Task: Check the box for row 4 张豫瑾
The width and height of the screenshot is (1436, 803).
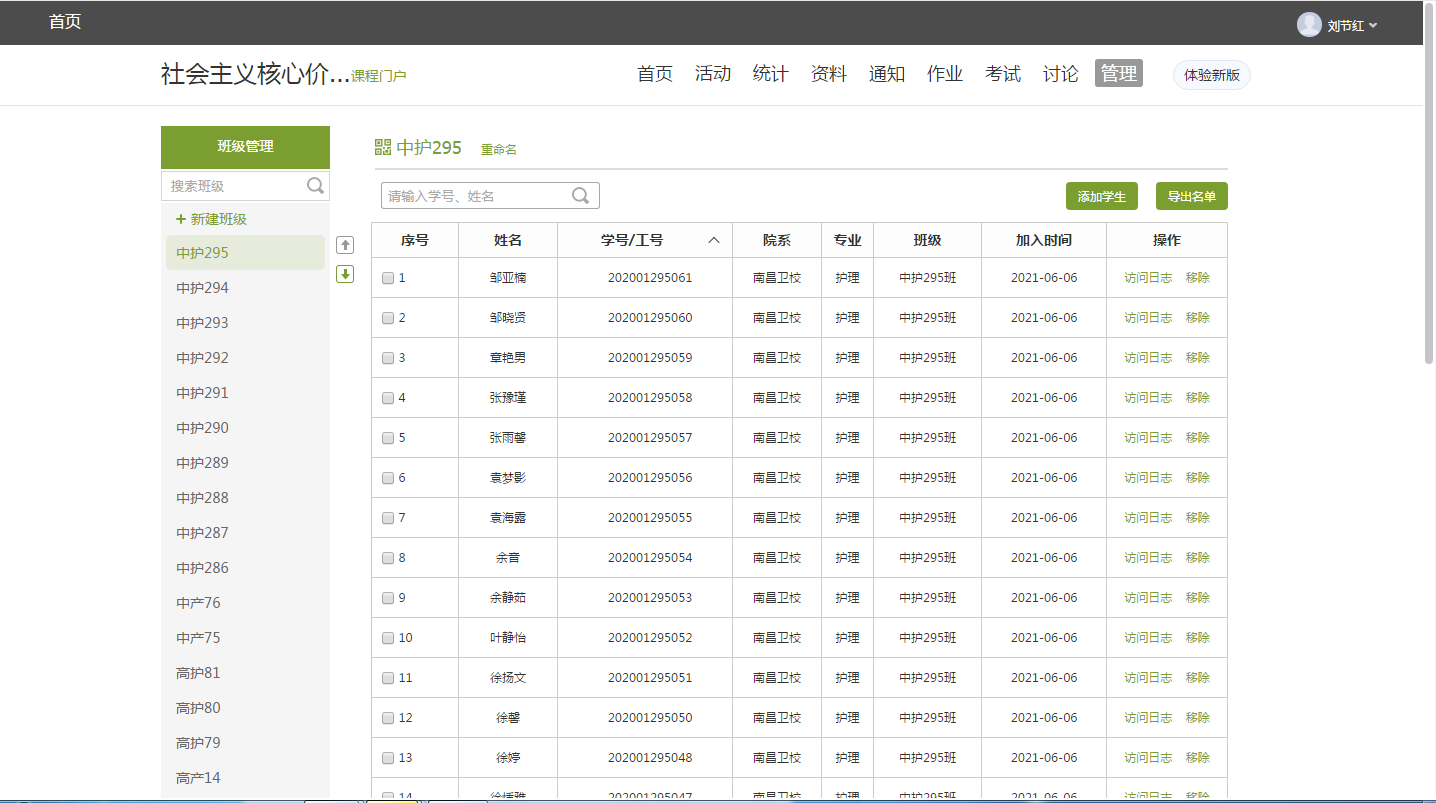Action: 388,398
